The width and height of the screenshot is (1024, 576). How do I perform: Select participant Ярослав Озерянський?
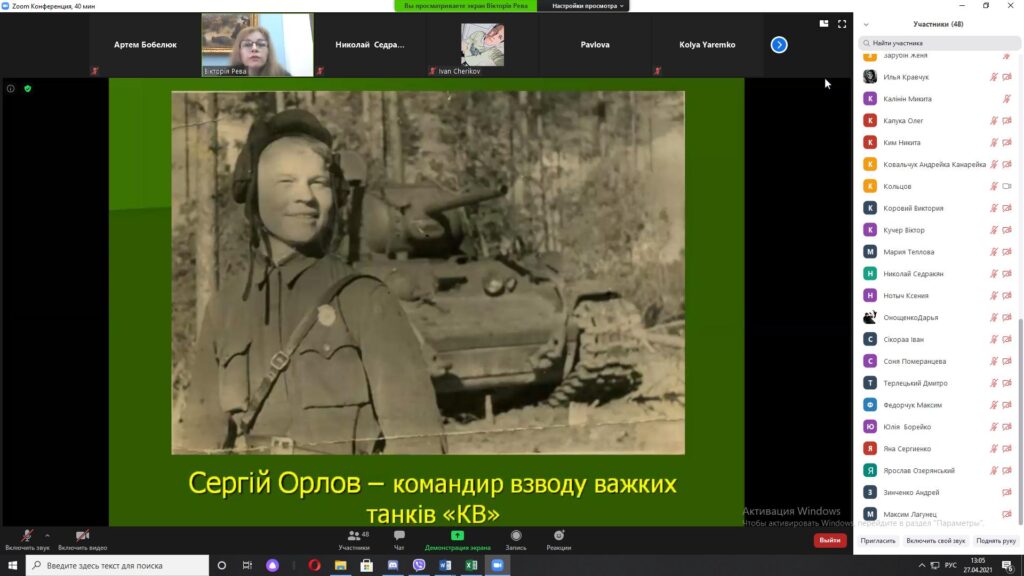pos(938,471)
